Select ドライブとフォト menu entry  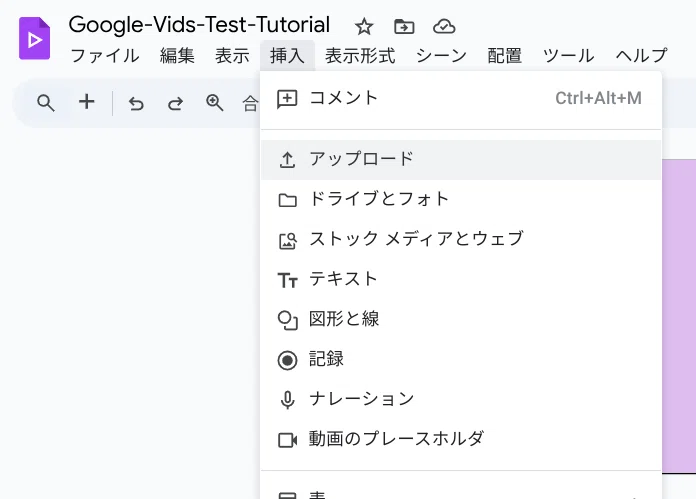coord(461,200)
